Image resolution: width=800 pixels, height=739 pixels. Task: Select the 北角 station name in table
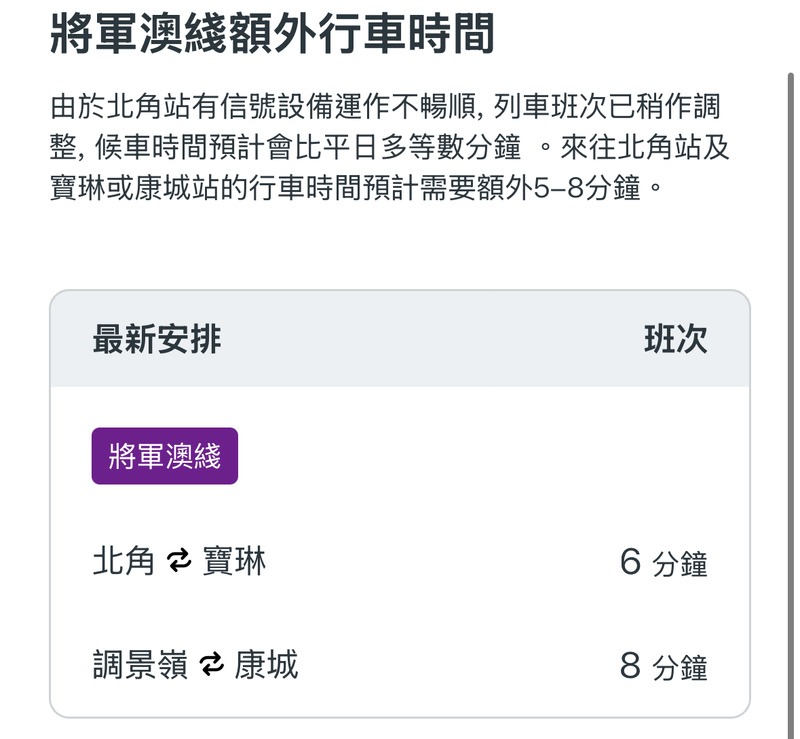coord(123,561)
